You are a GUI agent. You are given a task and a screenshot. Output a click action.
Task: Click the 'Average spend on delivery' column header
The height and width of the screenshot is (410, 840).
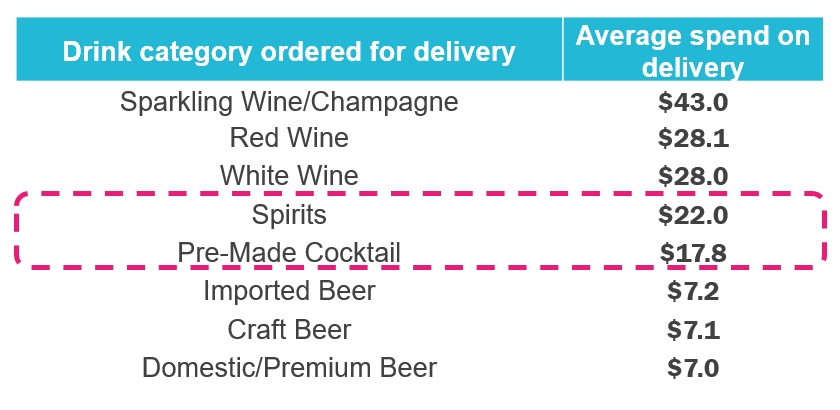[x=693, y=52]
